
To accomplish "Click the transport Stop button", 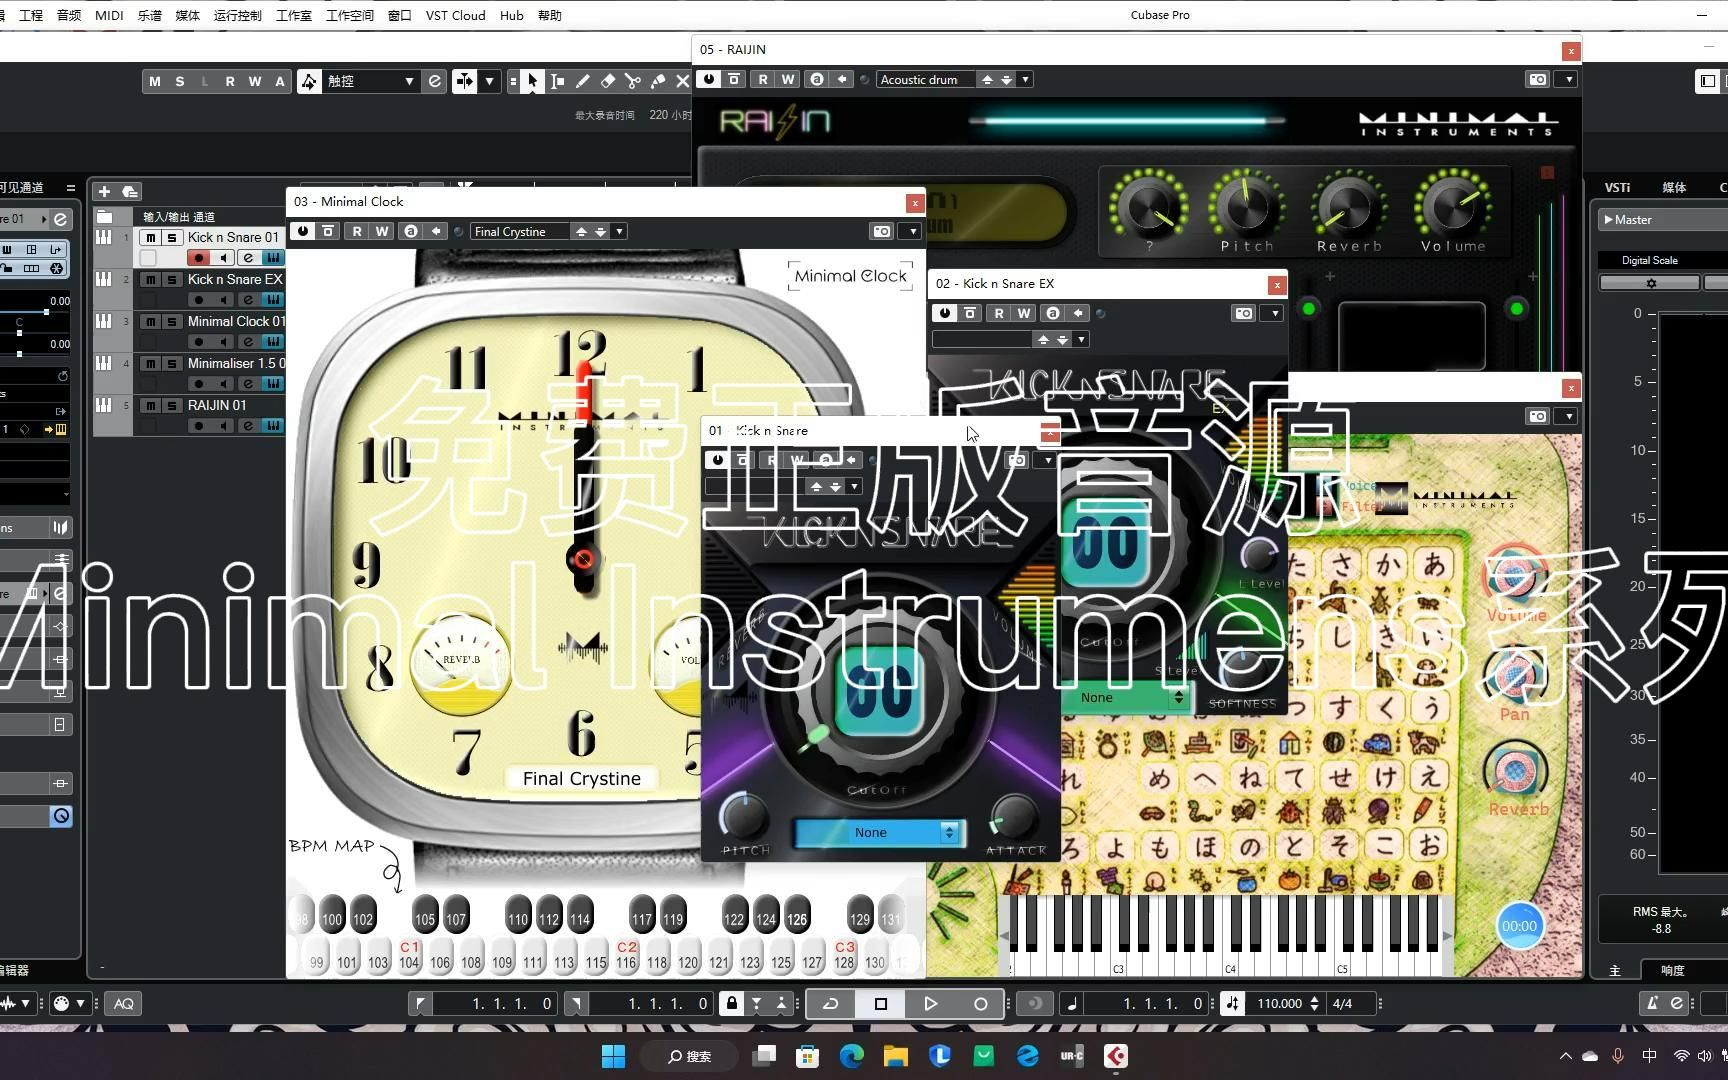I will [880, 1003].
